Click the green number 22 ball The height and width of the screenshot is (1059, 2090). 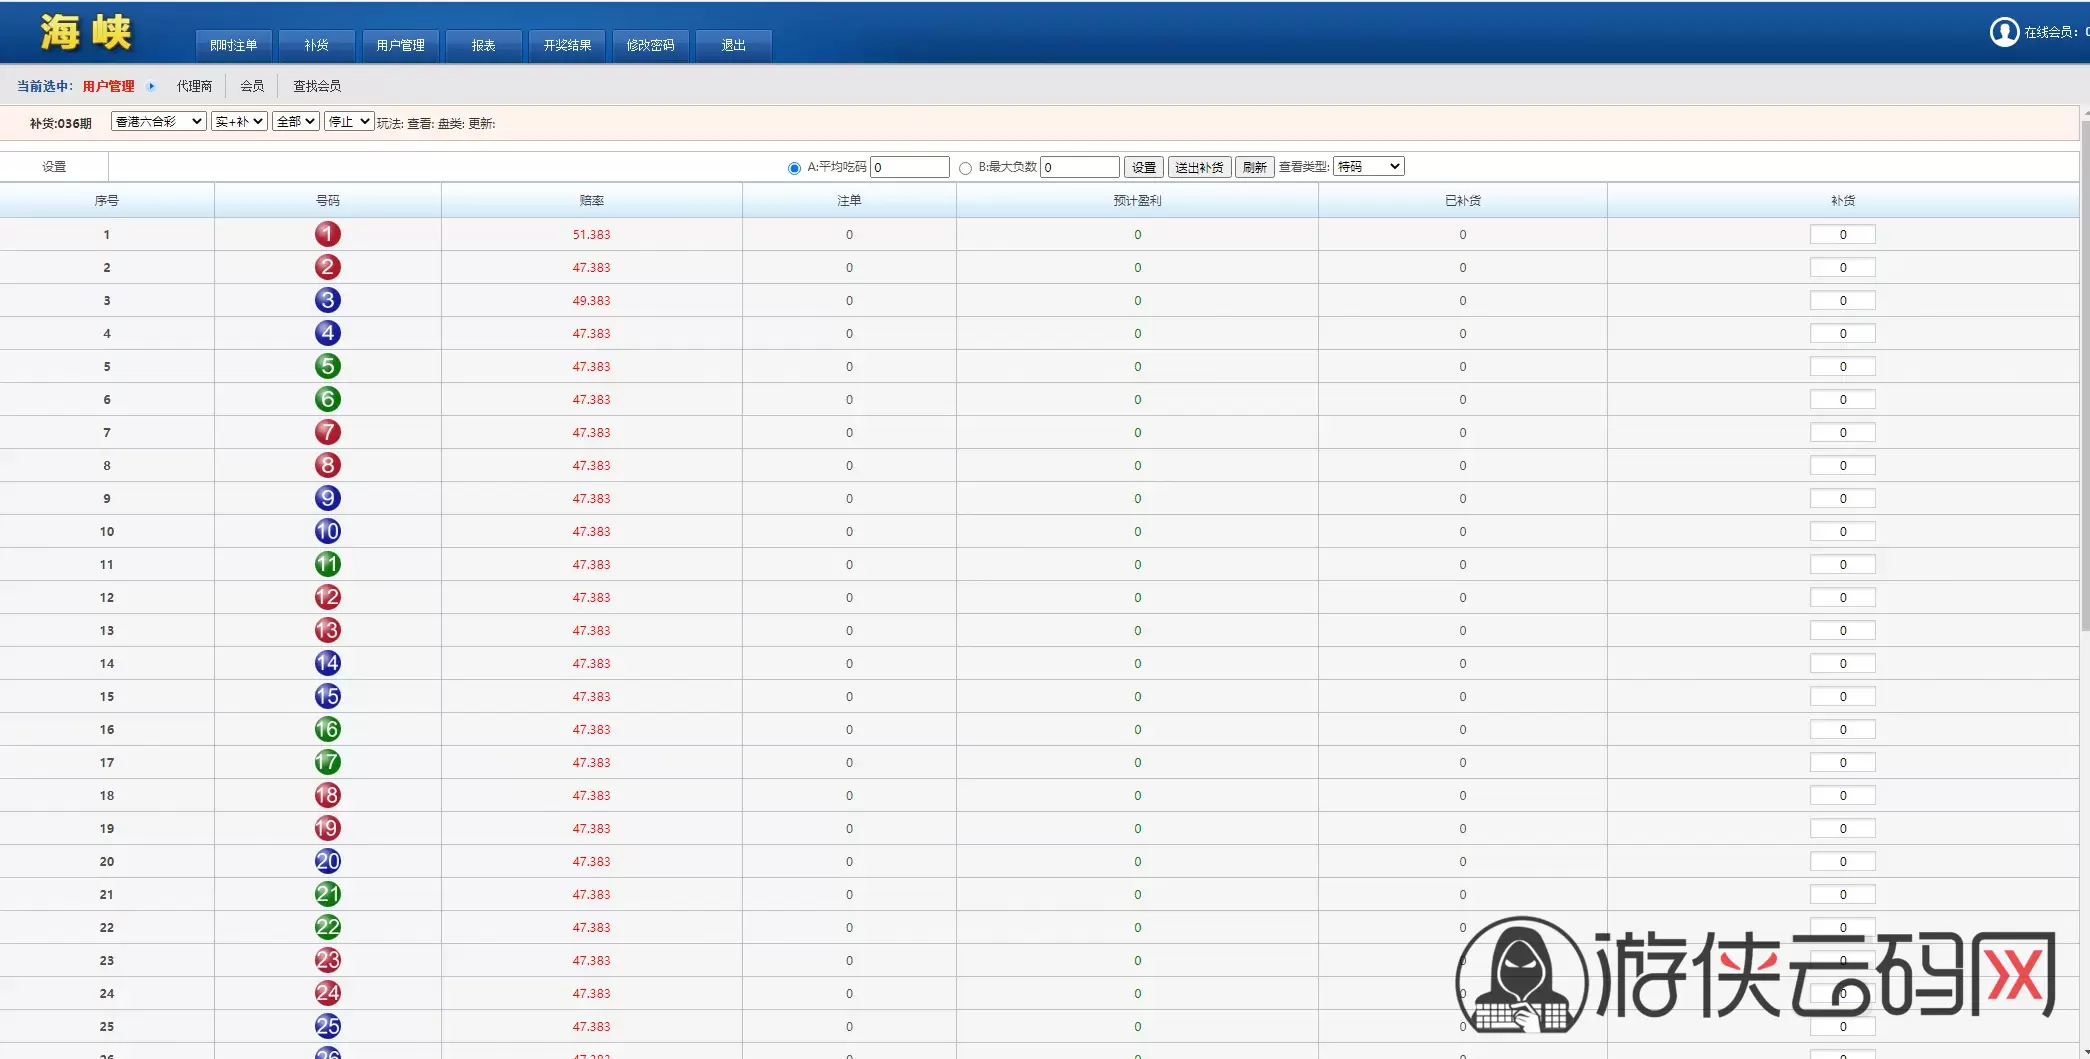coord(328,927)
